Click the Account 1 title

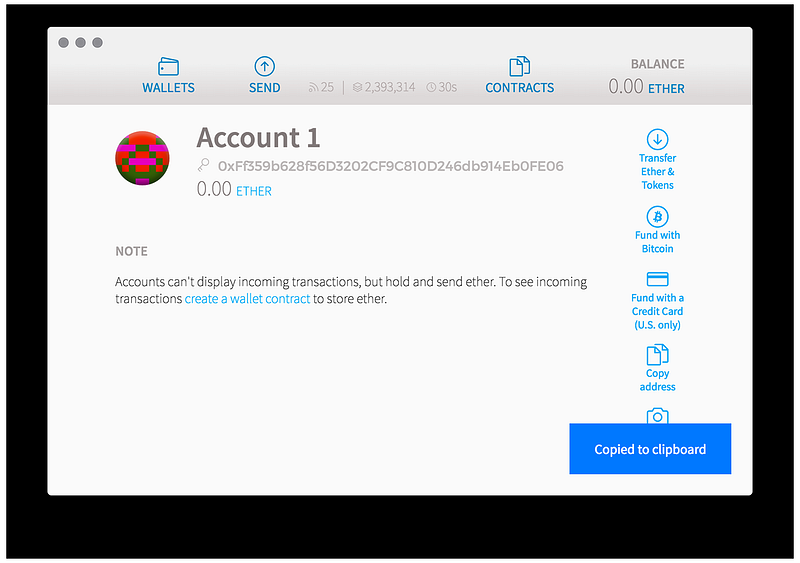coord(259,138)
